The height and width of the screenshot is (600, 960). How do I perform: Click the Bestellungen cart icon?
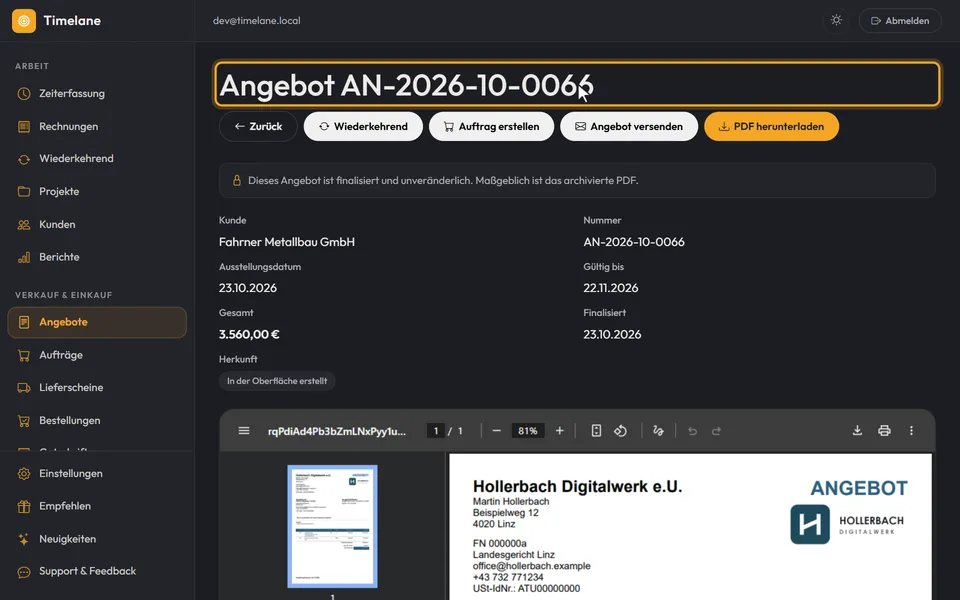pyautogui.click(x=24, y=421)
